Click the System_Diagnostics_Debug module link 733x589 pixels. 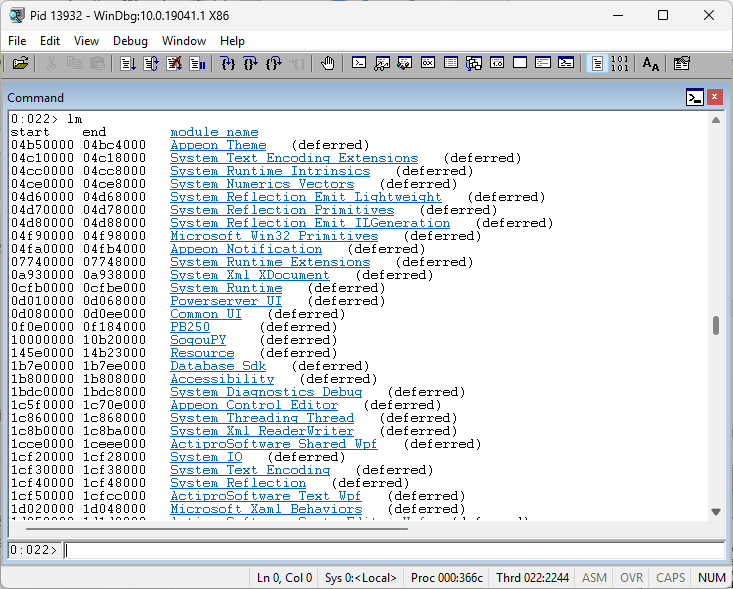[266, 392]
